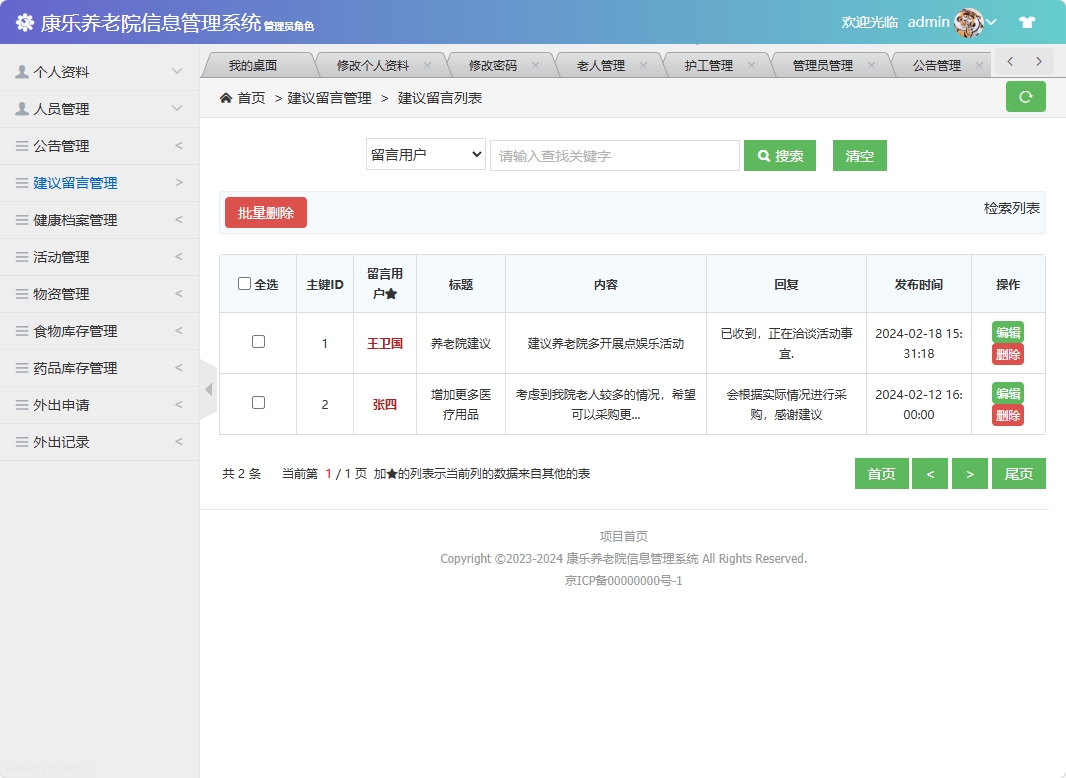Screen dimensions: 1066x778
Task: Open the 留言用户 dropdown
Action: pos(425,155)
